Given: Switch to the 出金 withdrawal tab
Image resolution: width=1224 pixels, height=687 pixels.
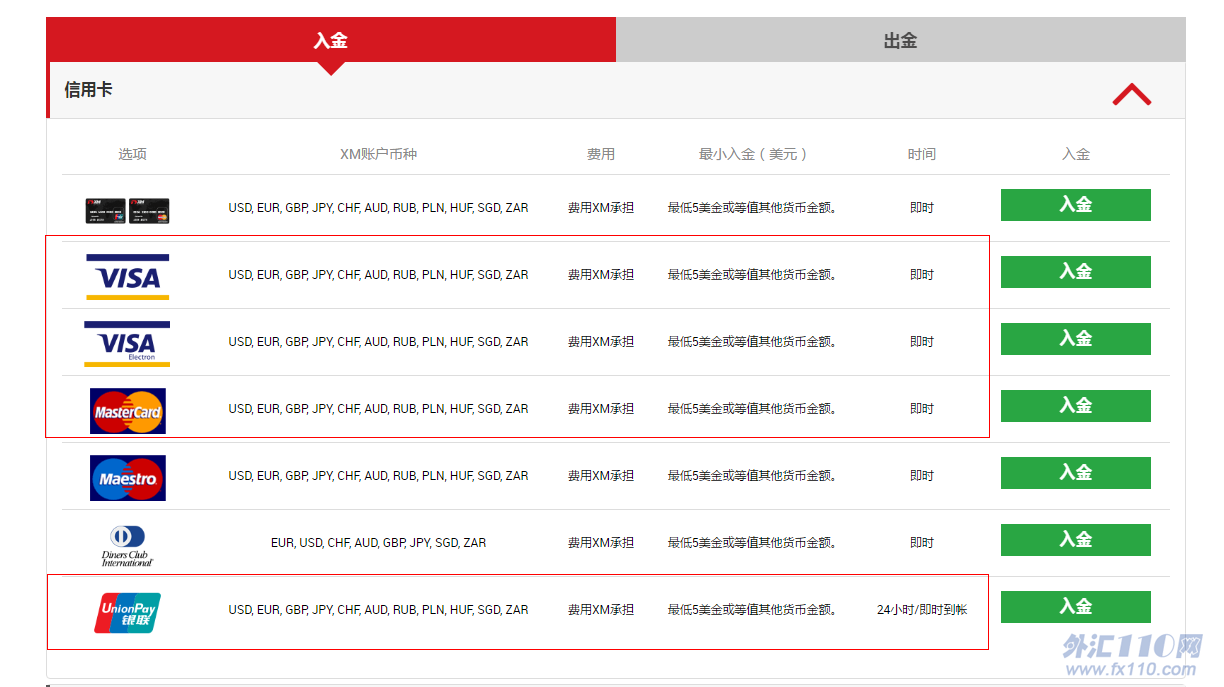Looking at the screenshot, I should [900, 40].
